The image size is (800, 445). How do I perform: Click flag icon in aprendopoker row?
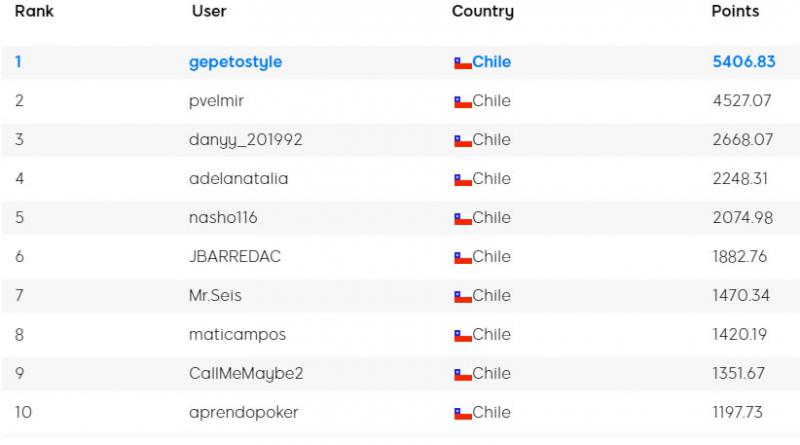tap(462, 413)
